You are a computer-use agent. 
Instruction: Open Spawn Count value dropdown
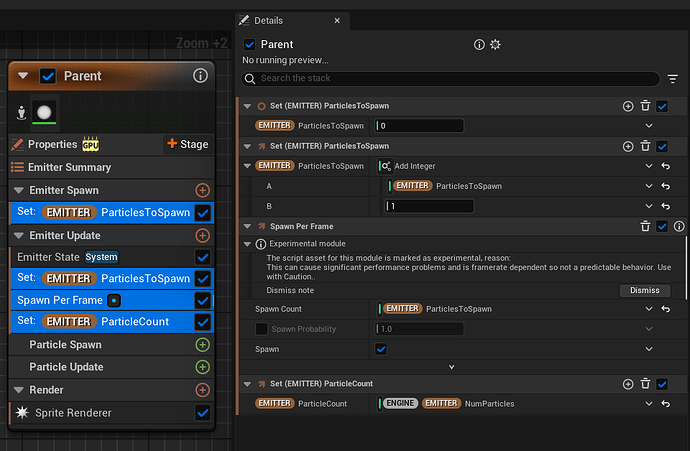649,309
